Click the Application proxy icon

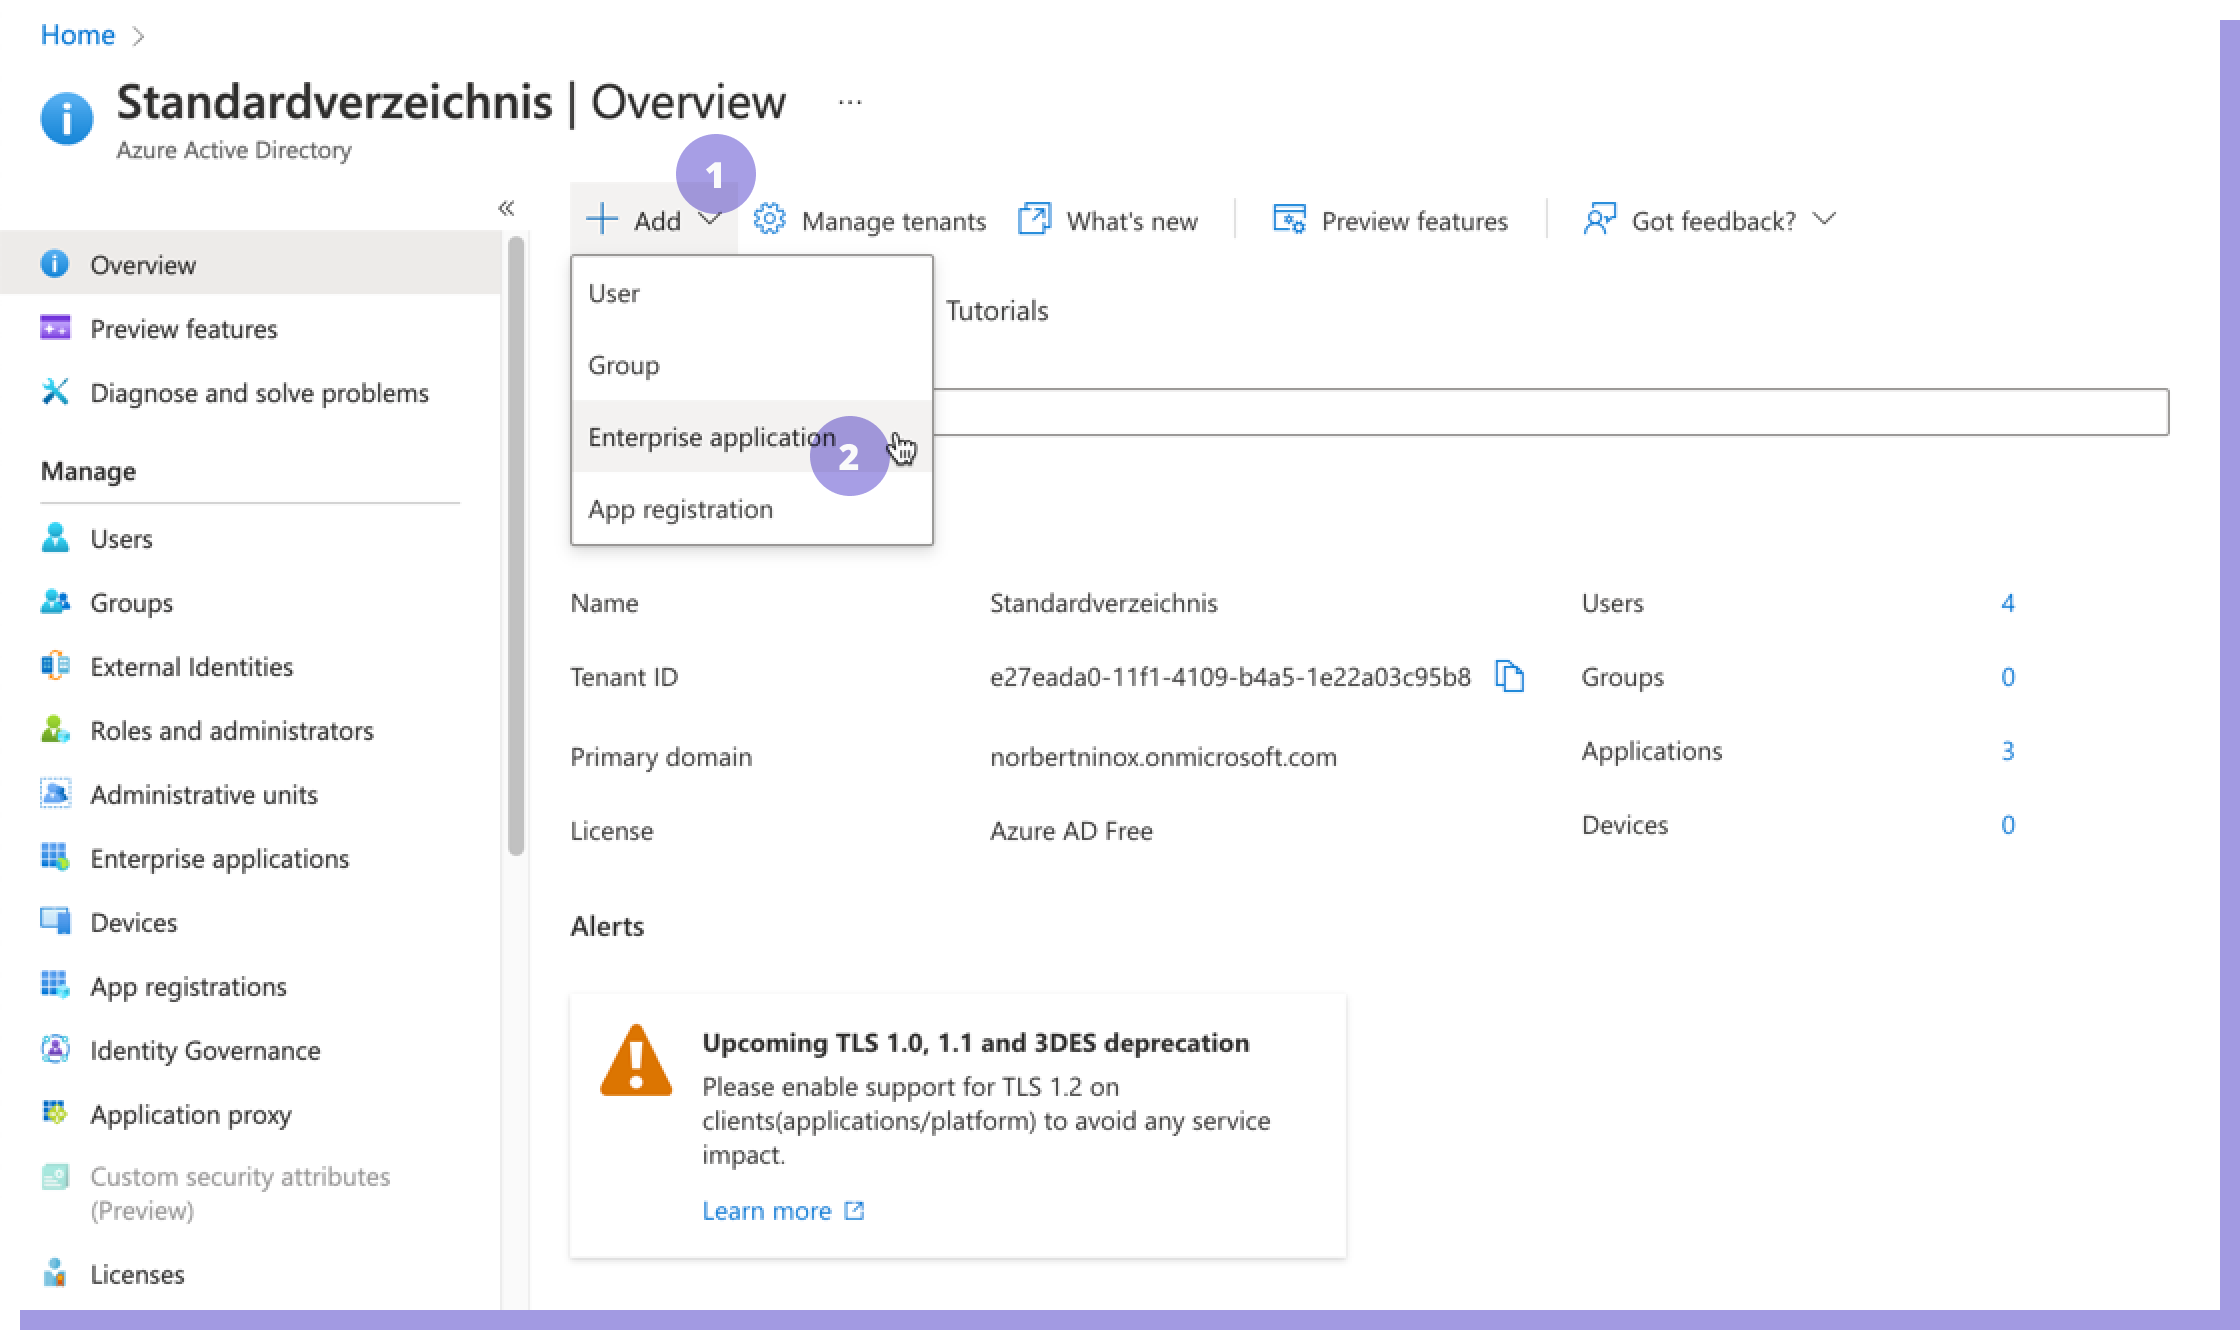click(x=55, y=1113)
